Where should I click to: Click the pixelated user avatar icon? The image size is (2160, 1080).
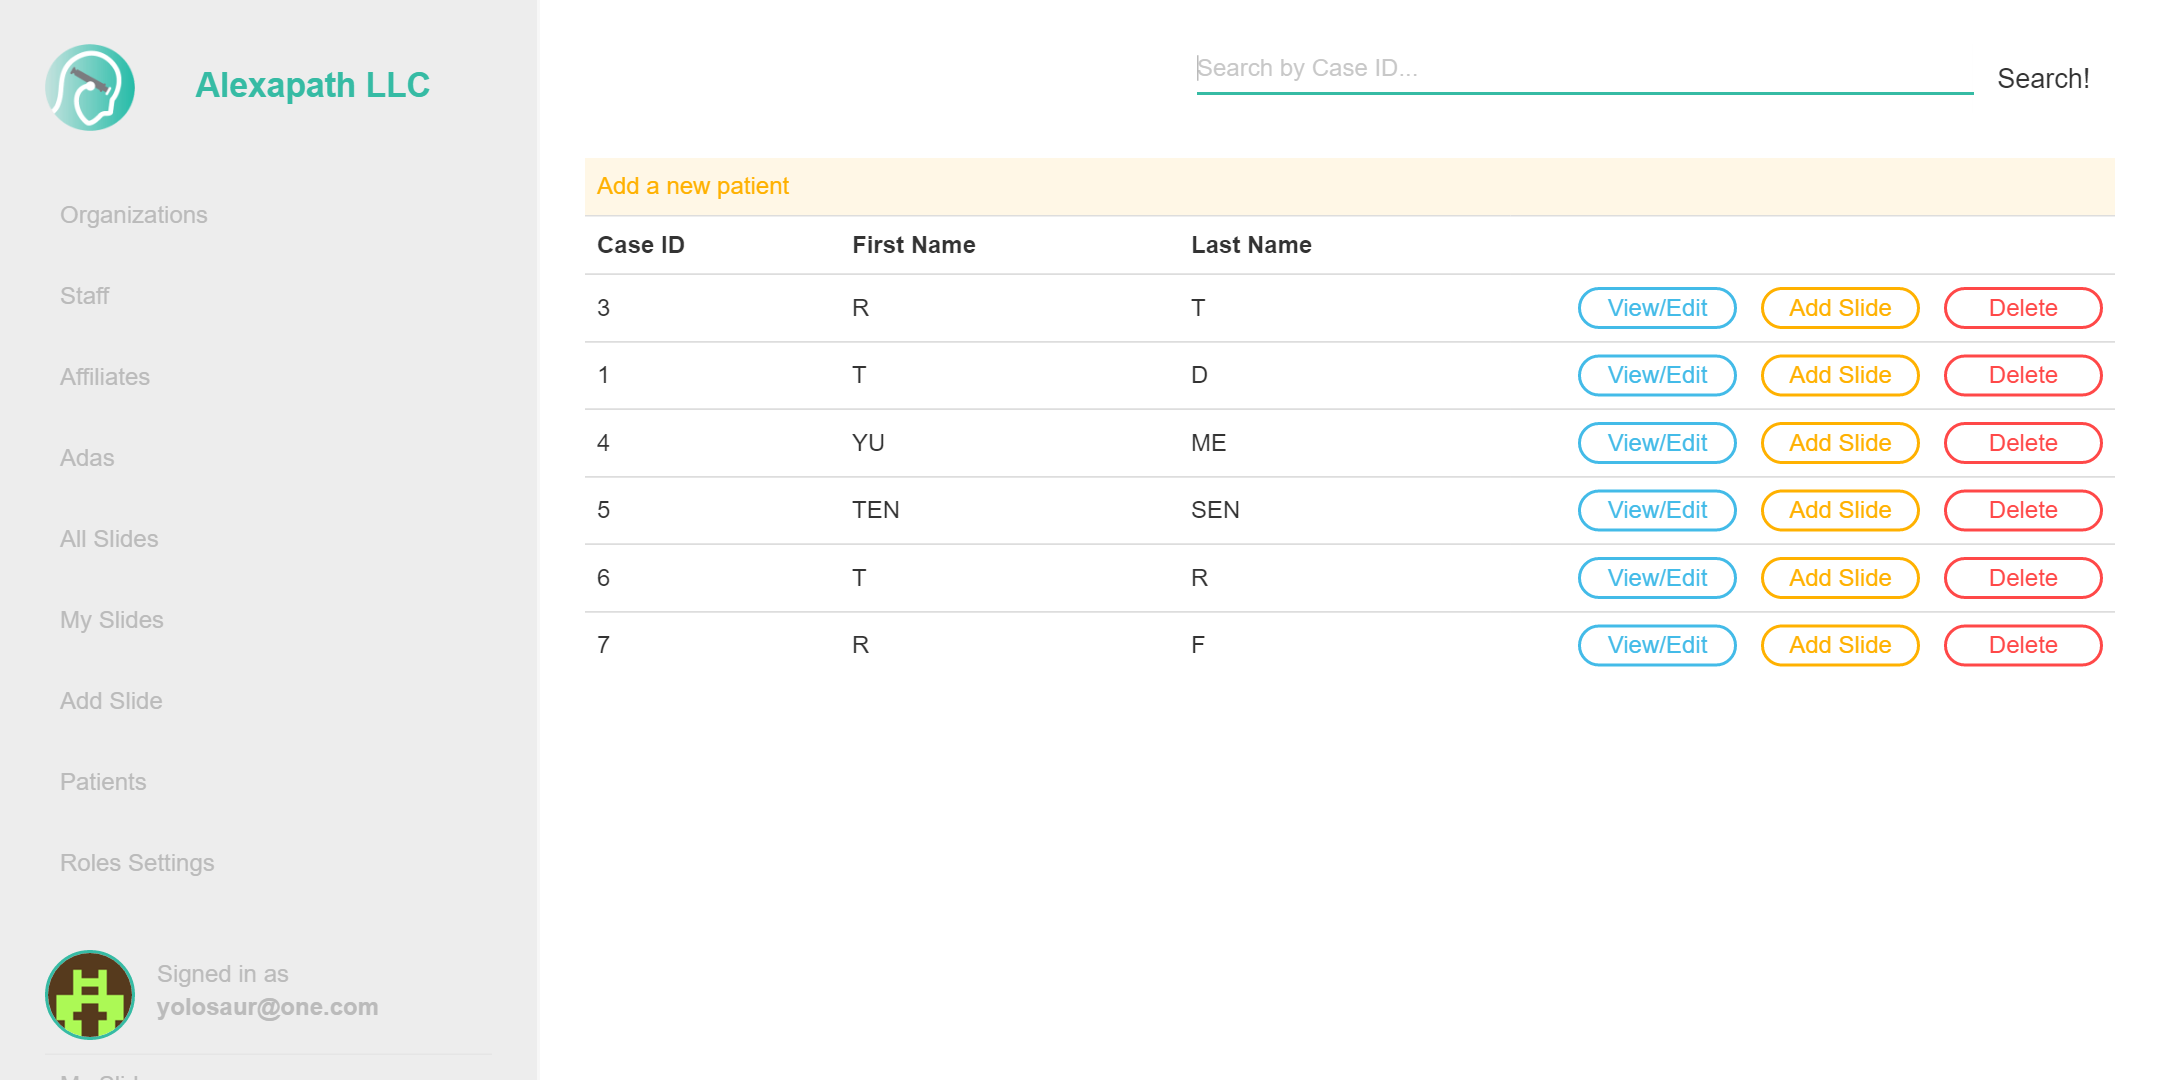[x=90, y=994]
